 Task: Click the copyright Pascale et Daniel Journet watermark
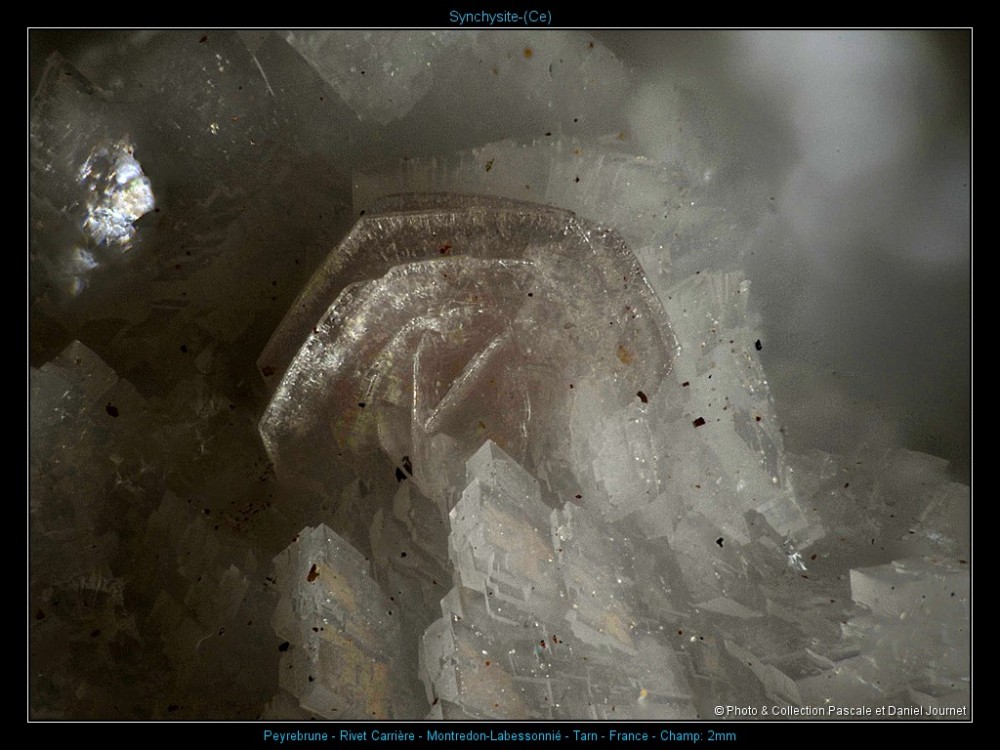tap(840, 711)
